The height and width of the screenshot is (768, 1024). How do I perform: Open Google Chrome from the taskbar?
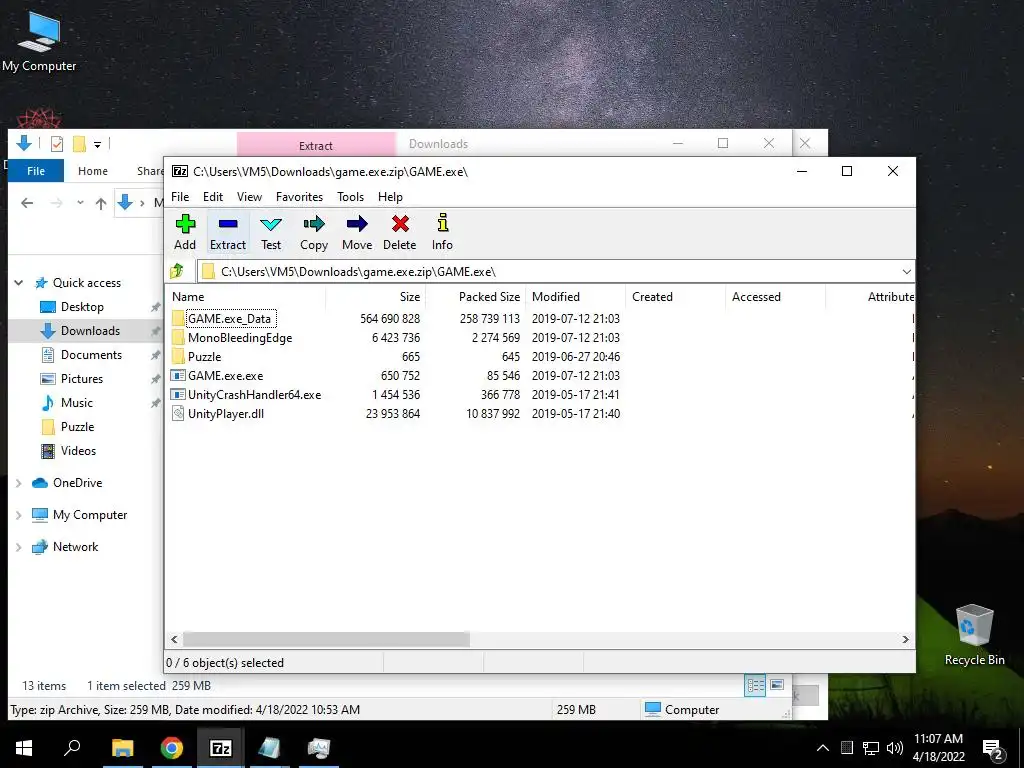click(172, 748)
